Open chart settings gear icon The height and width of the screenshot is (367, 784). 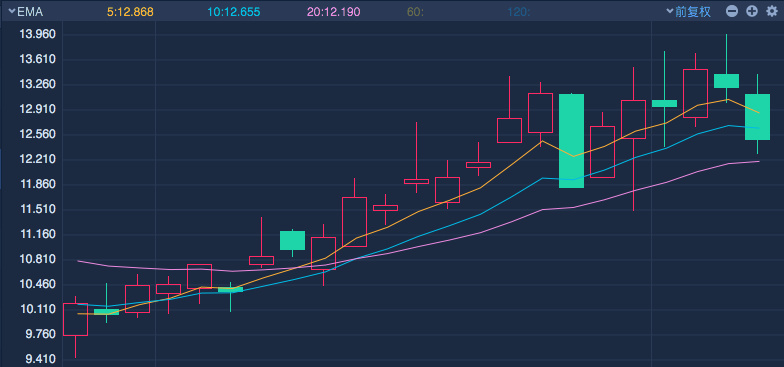point(772,12)
